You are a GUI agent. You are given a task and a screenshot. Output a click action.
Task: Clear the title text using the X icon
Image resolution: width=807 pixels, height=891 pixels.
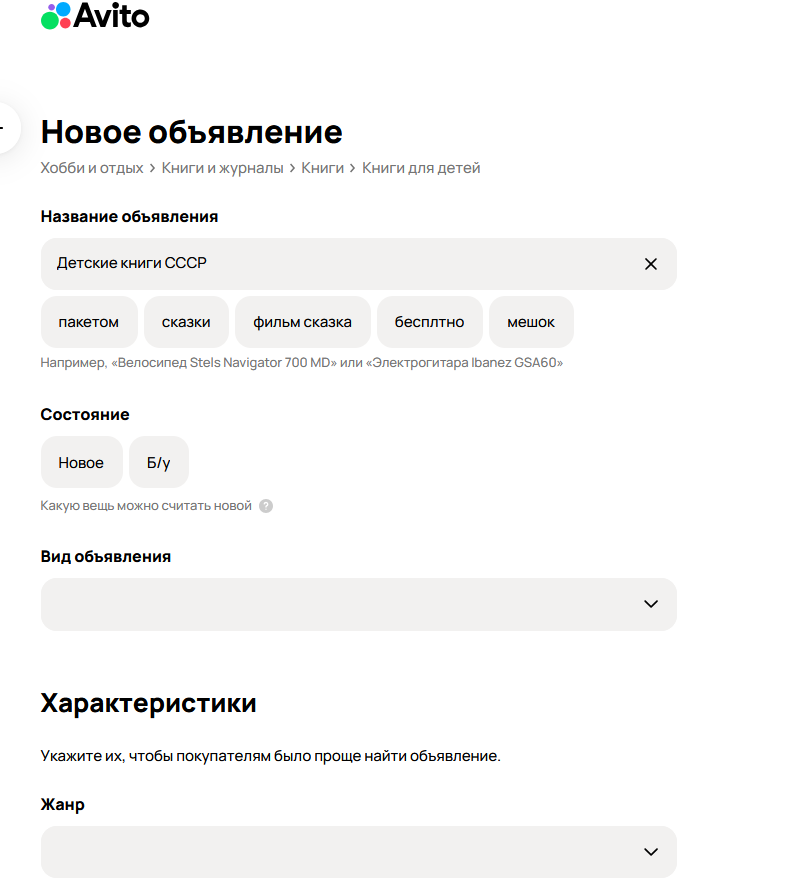[651, 263]
